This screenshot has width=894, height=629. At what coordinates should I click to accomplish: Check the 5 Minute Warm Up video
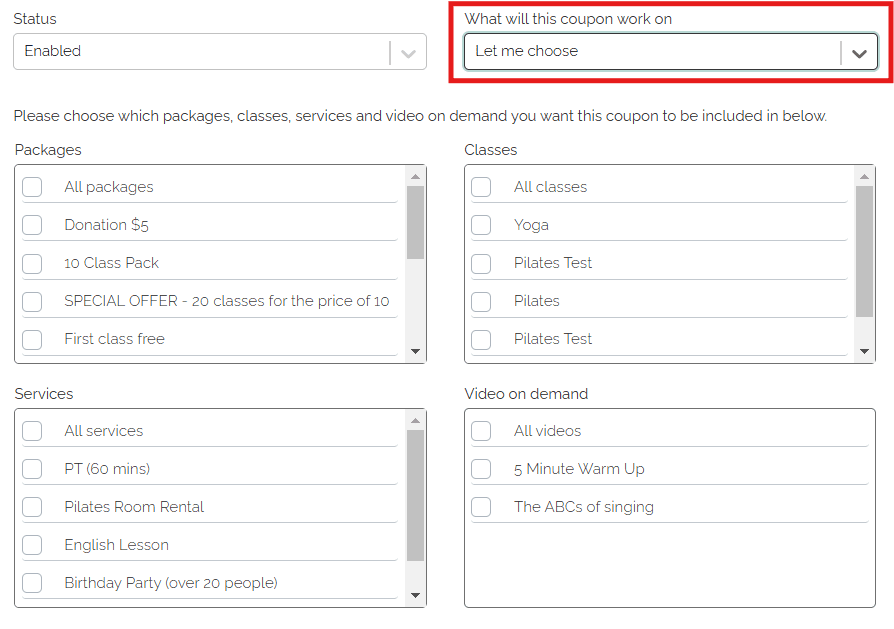(482, 469)
